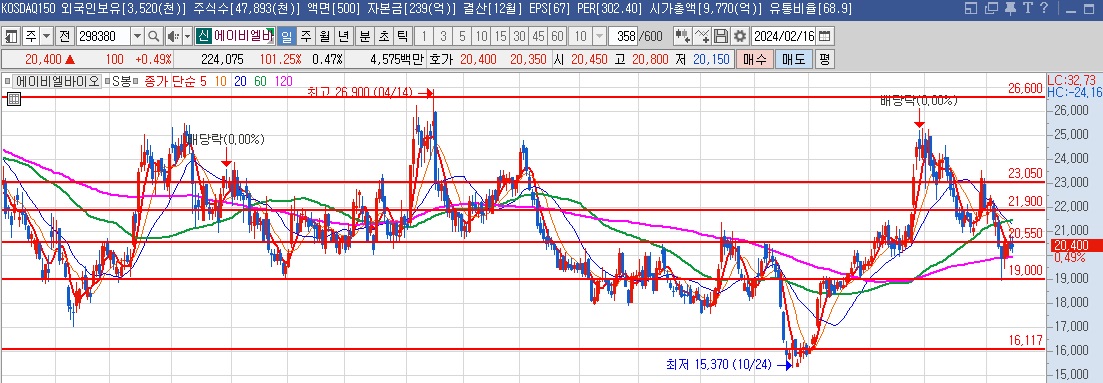
Task: Click the window layout icon in title bar
Action: pos(971,8)
